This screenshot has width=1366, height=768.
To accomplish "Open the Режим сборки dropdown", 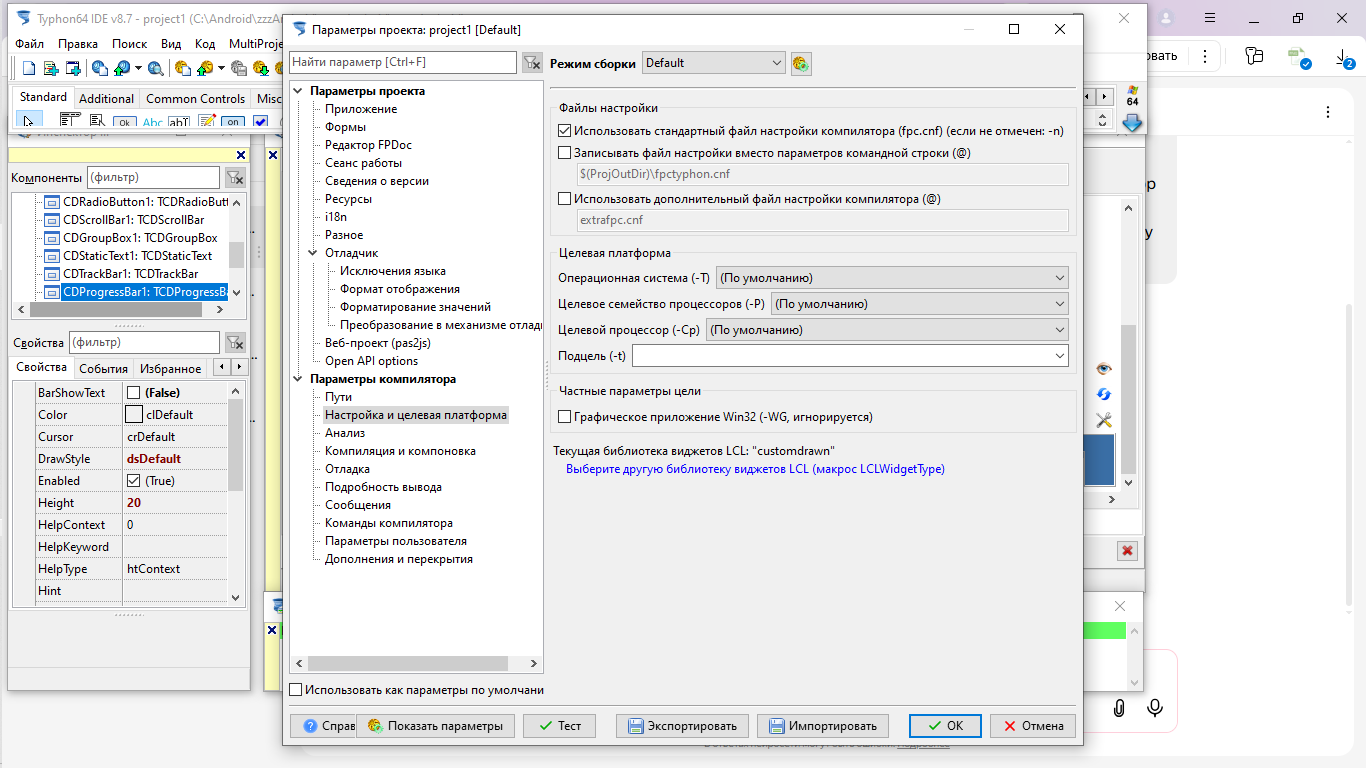I will [x=713, y=63].
